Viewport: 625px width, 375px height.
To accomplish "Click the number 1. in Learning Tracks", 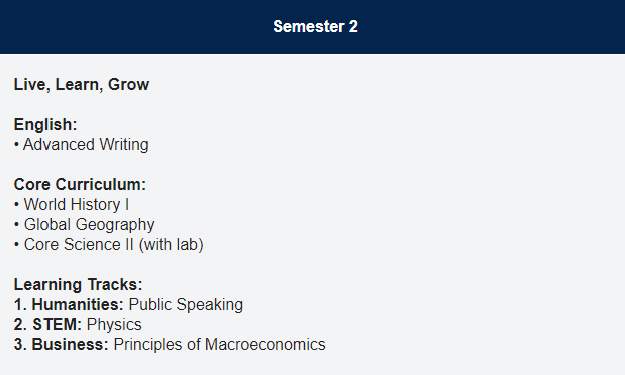I will pyautogui.click(x=20, y=304).
